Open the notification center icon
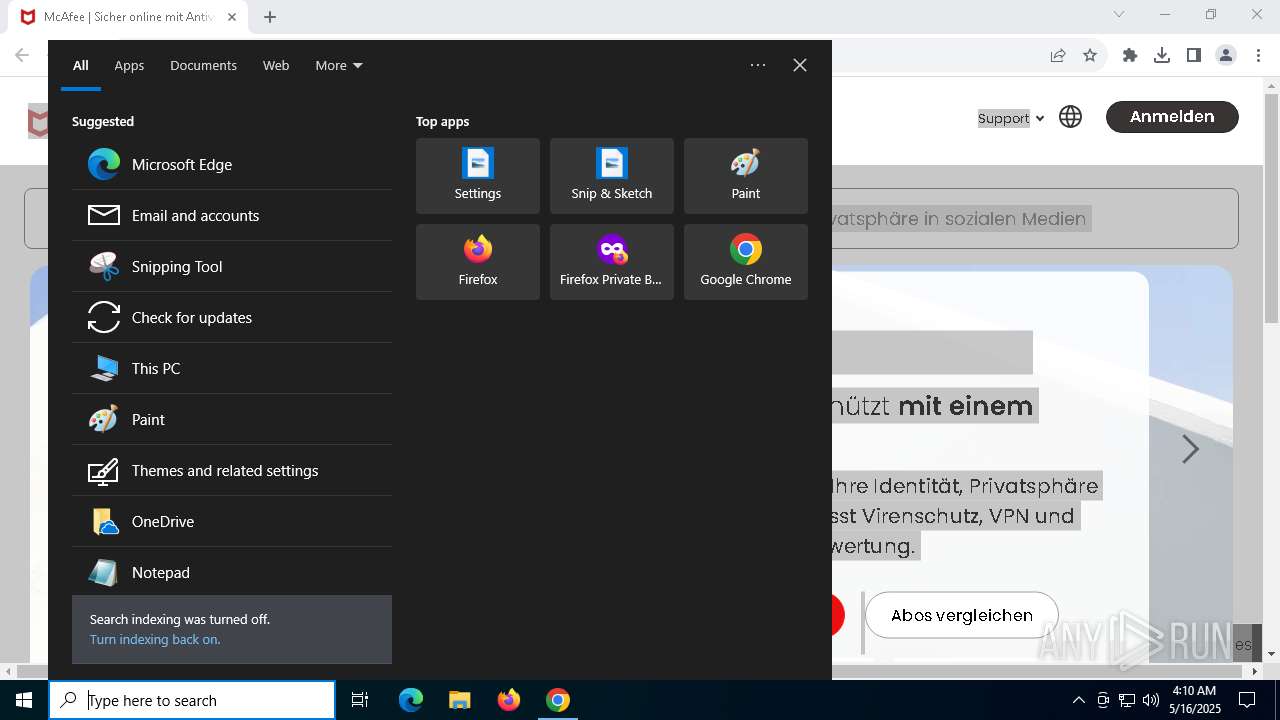Screen dimensions: 1280x720 [x=1247, y=700]
